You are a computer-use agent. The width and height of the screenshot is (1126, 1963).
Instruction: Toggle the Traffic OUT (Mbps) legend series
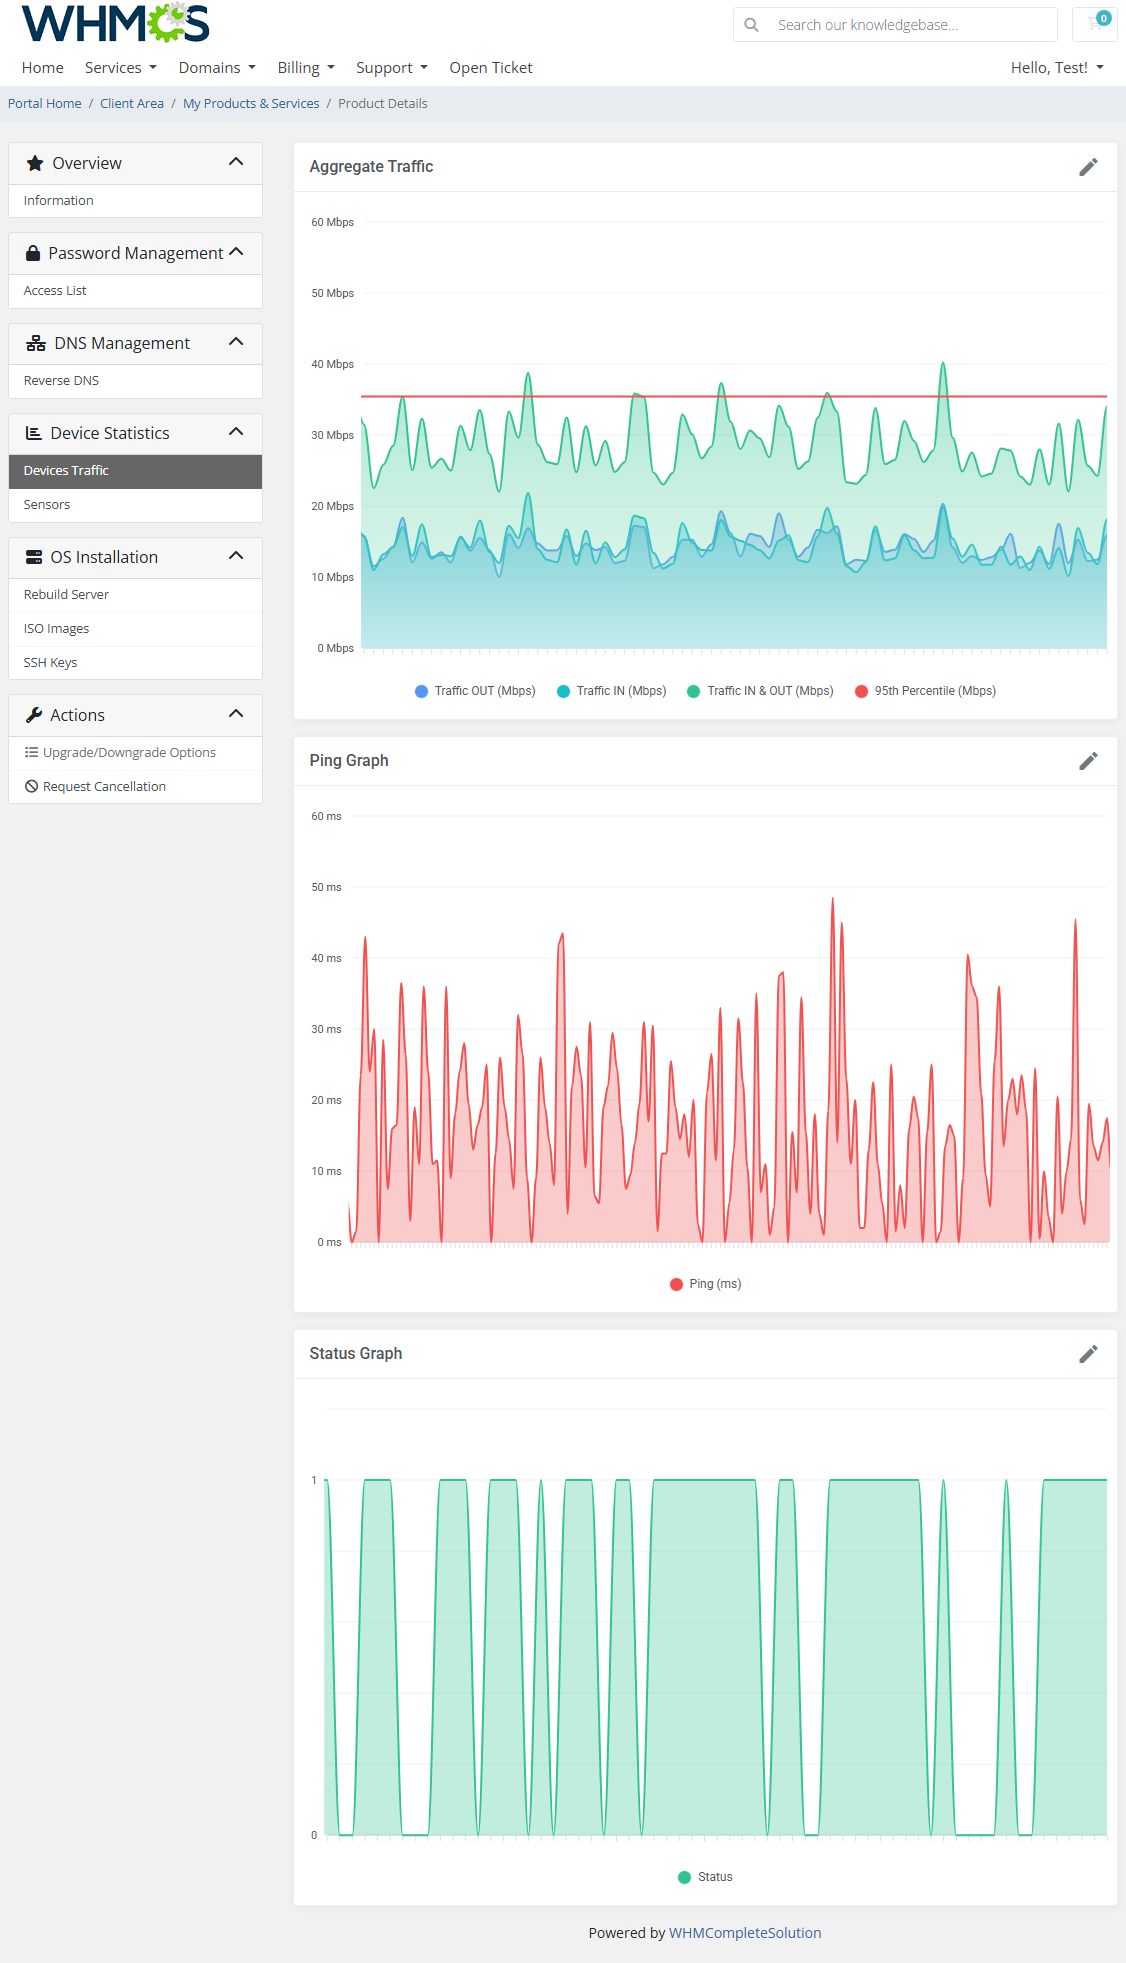(x=475, y=691)
